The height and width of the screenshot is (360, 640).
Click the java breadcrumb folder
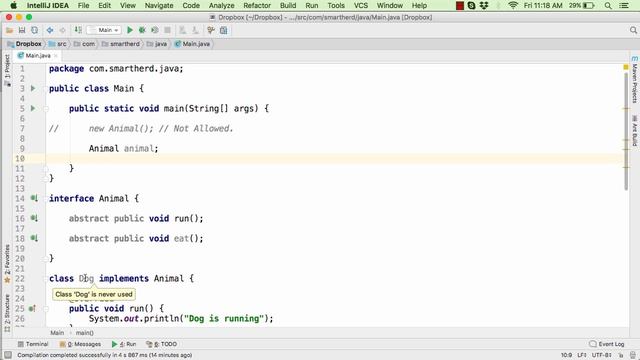(157, 44)
